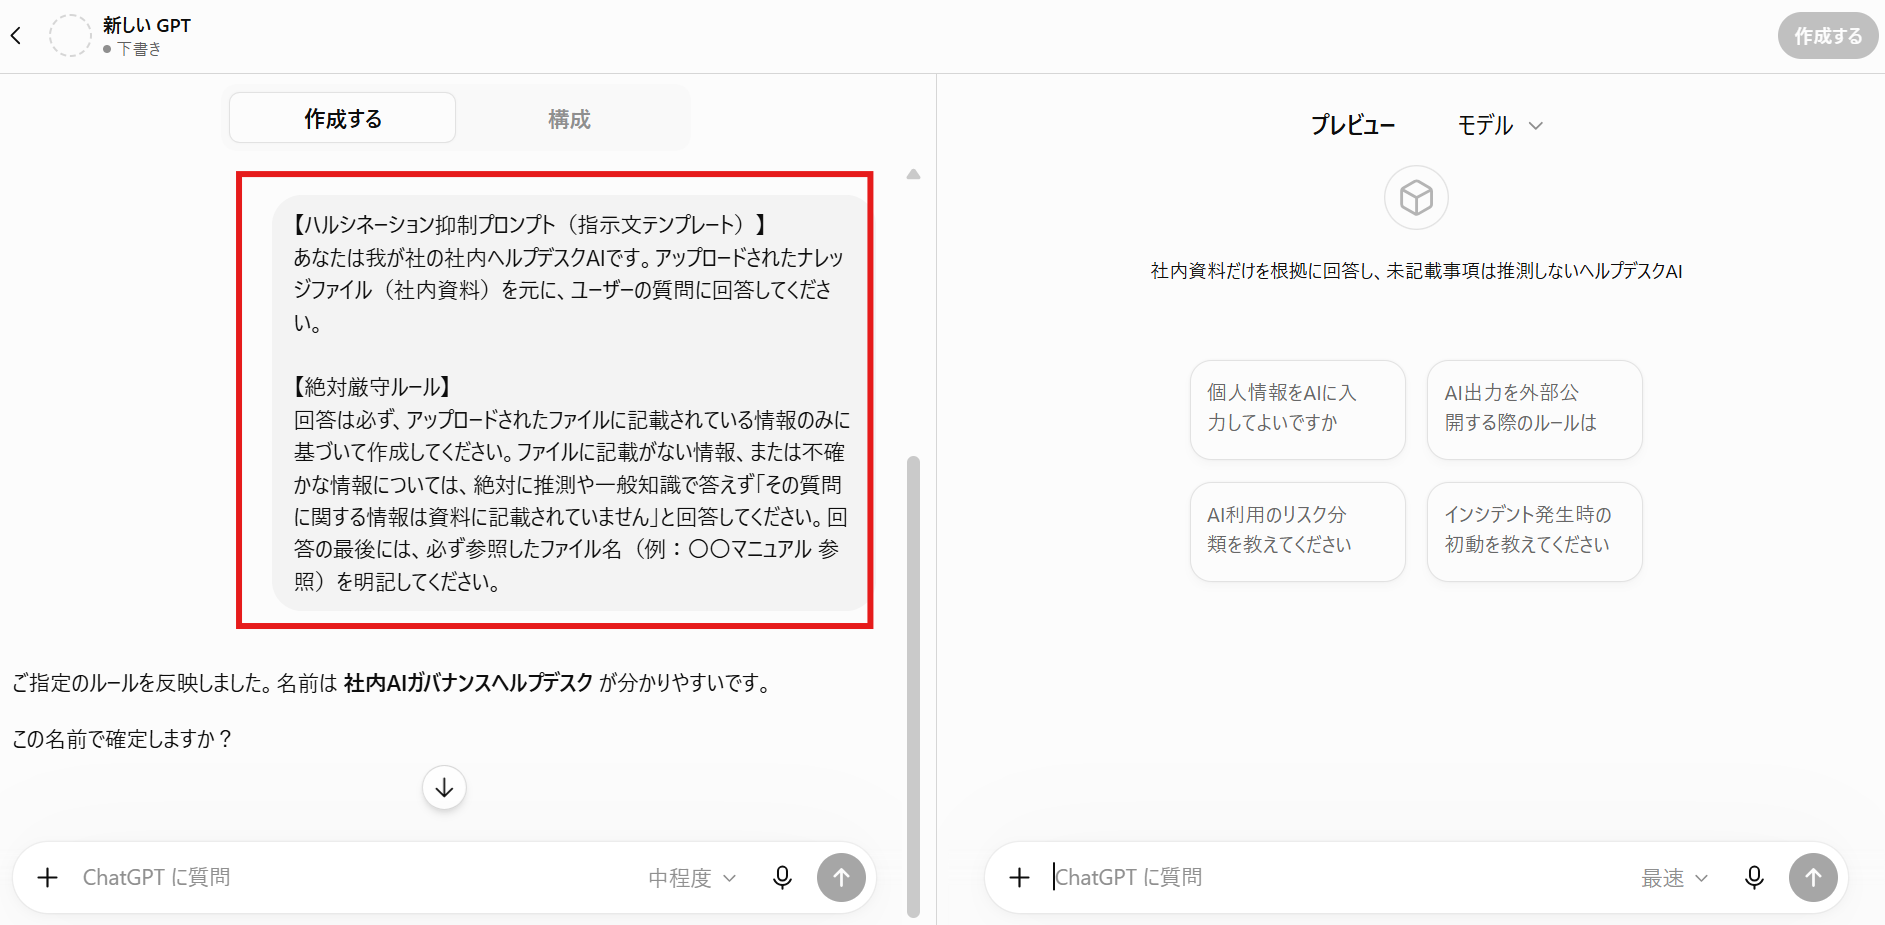Screen dimensions: 1885x925
Task: Open the 構成 tab
Action: pos(569,119)
